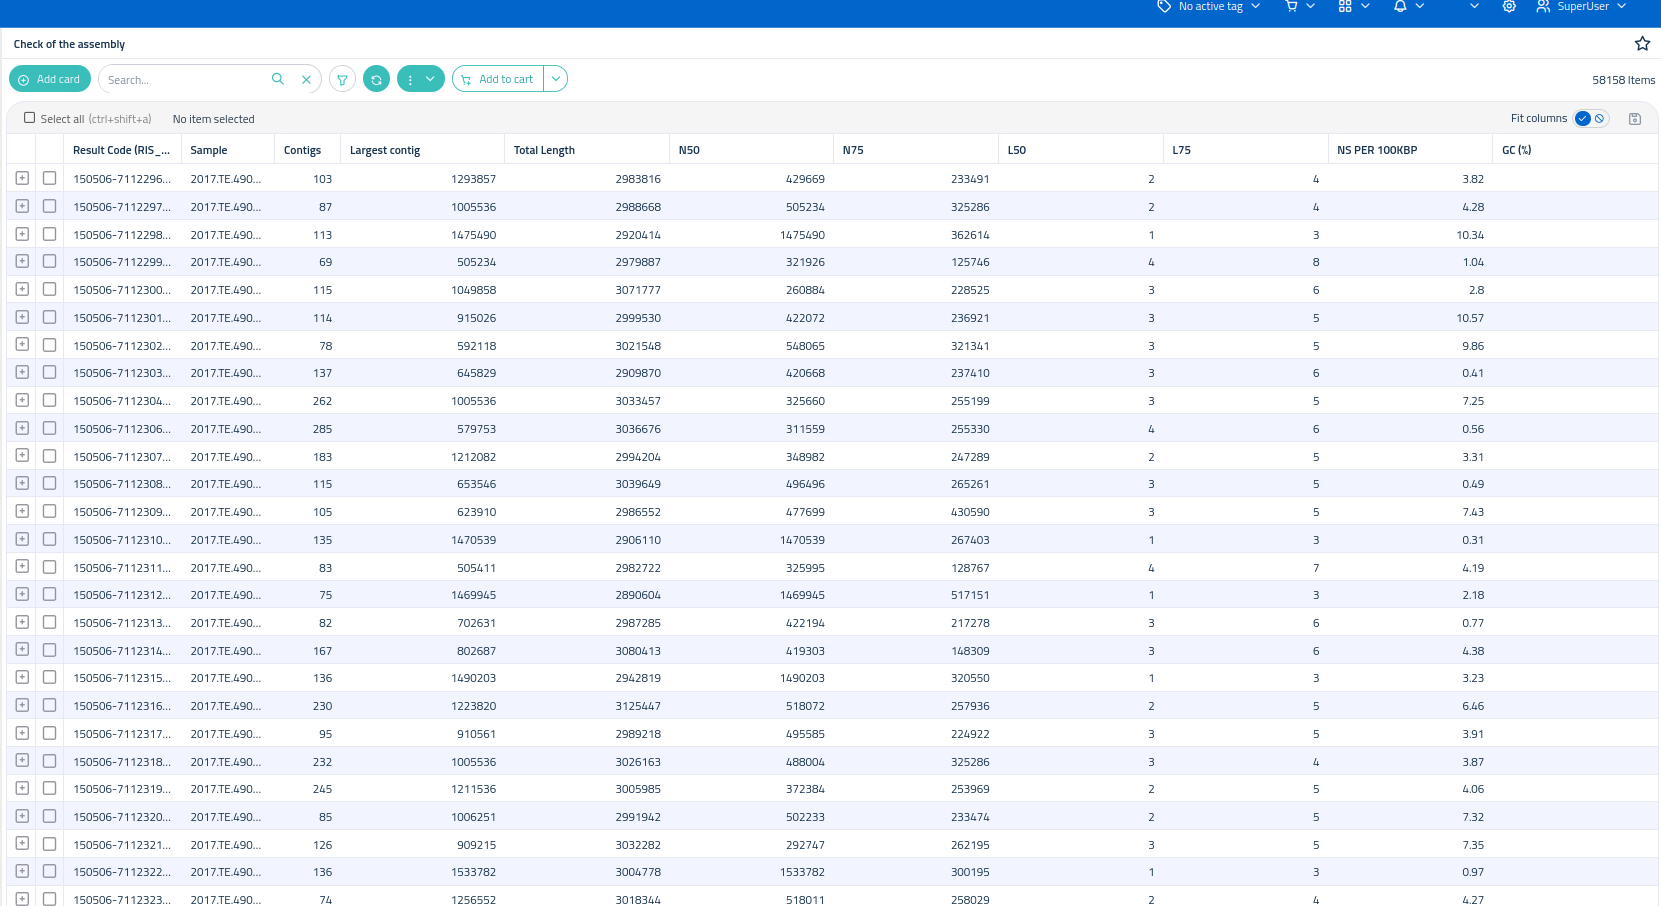Click the refresh icon button
1661x906 pixels.
376,79
